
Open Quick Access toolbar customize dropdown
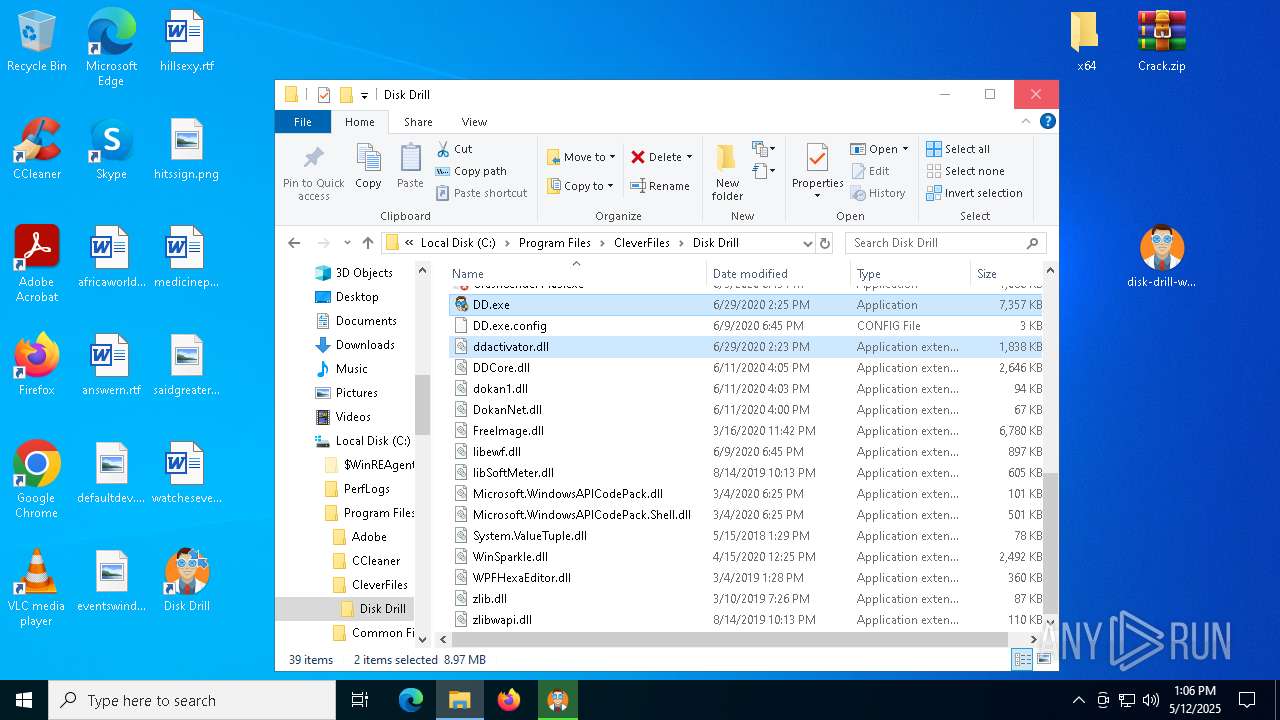click(364, 95)
